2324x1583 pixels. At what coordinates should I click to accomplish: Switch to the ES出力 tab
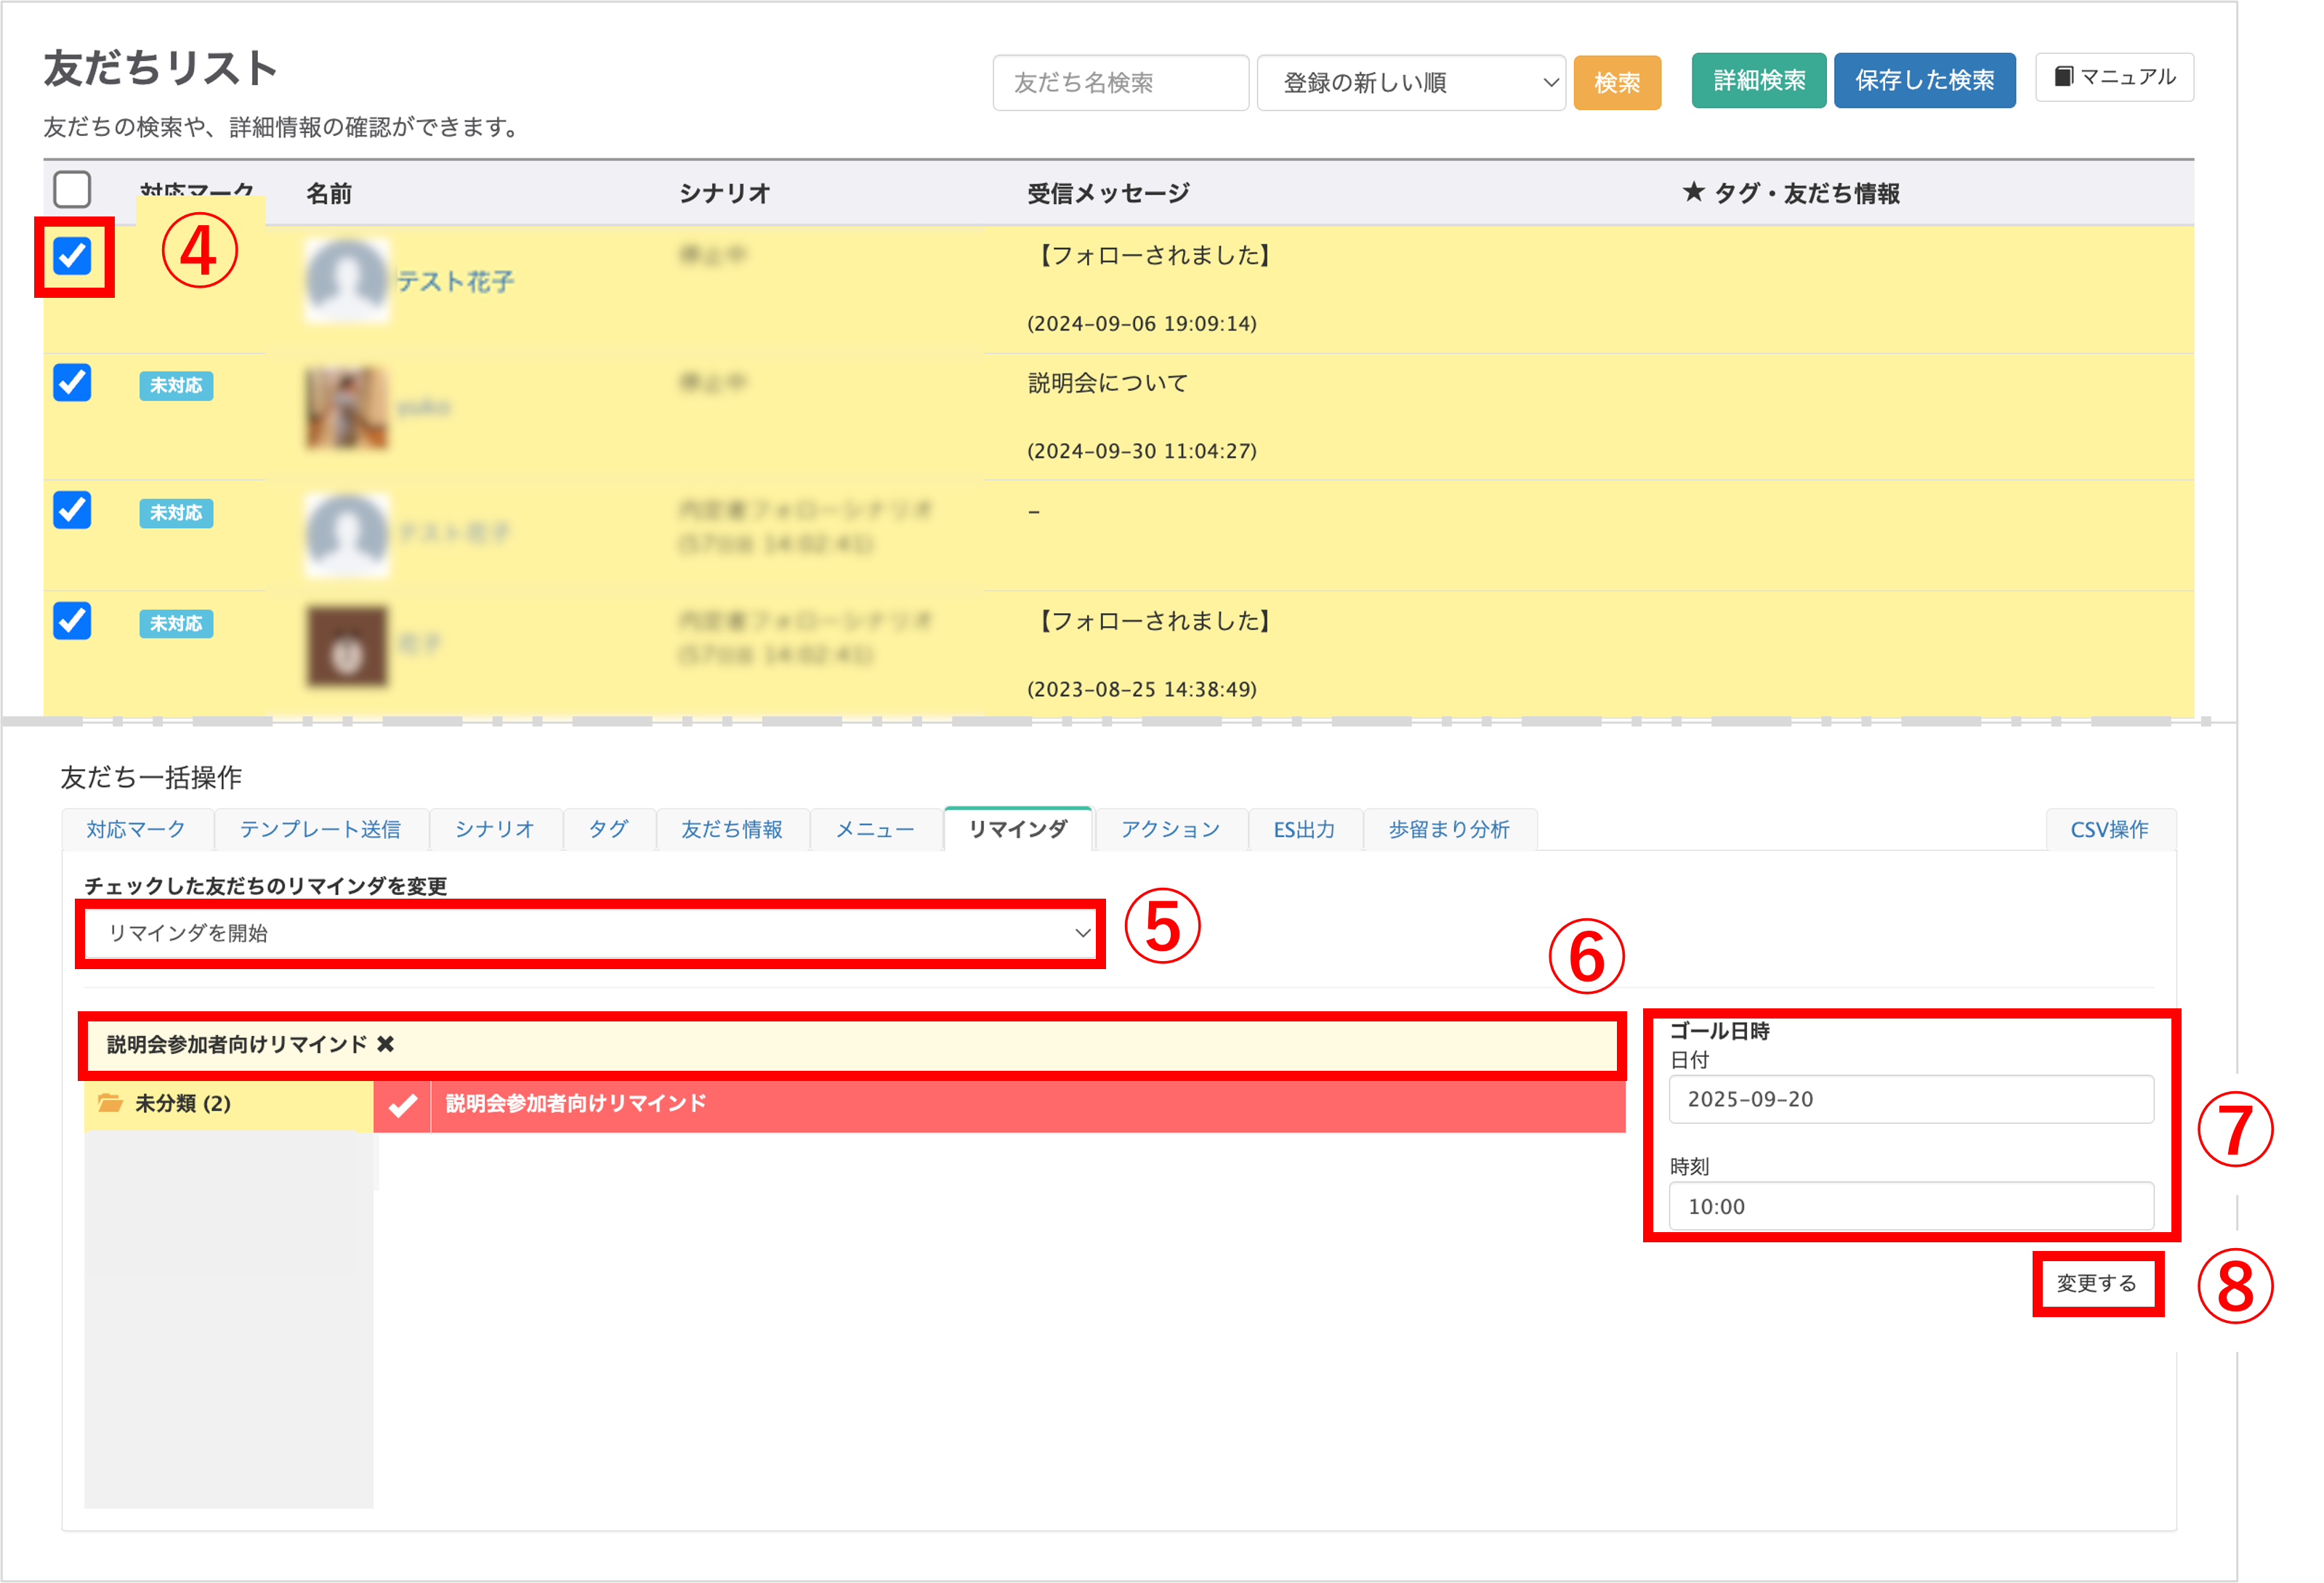click(1305, 829)
